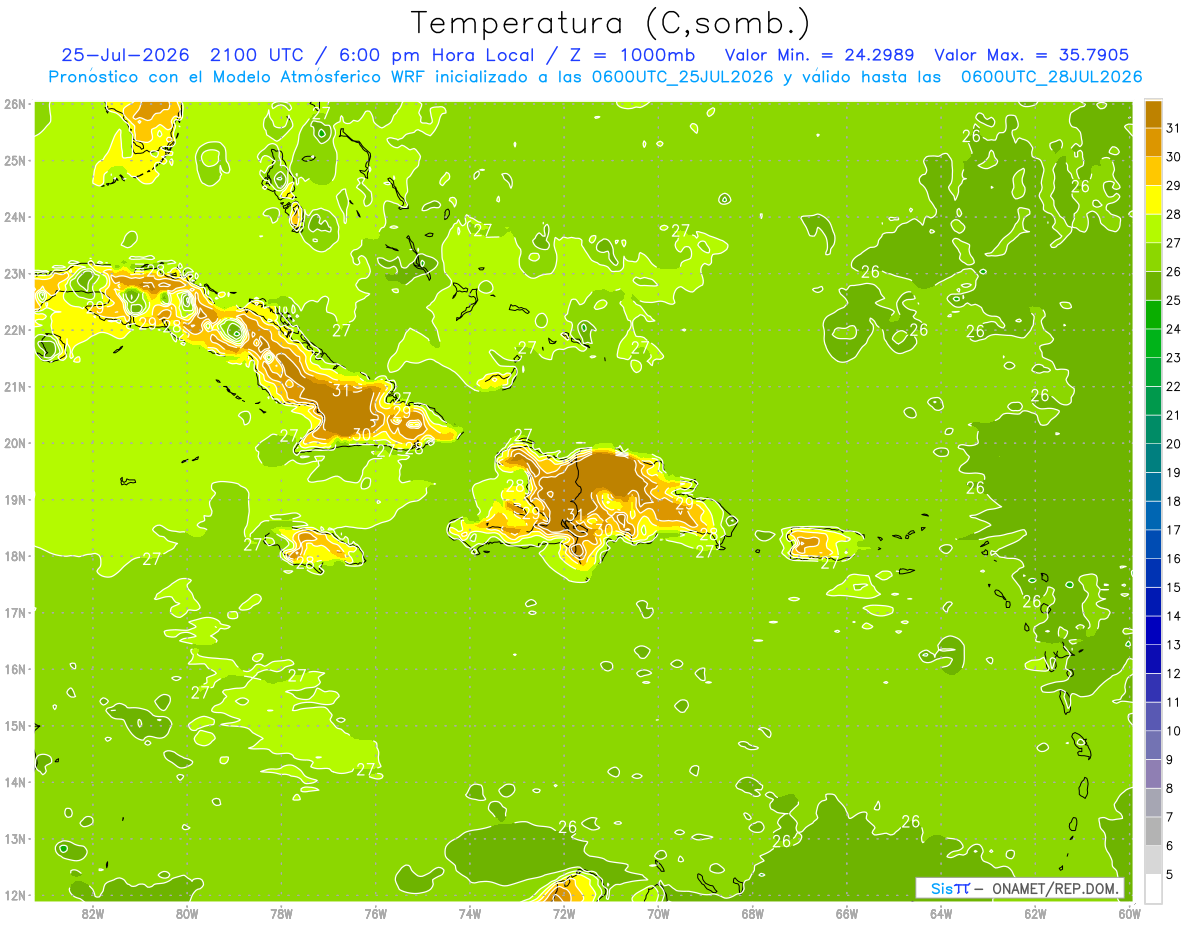Viewport: 1200px width, 927px height.
Task: Click the lime legend swatch between 27 and 28
Action: 1153,228
